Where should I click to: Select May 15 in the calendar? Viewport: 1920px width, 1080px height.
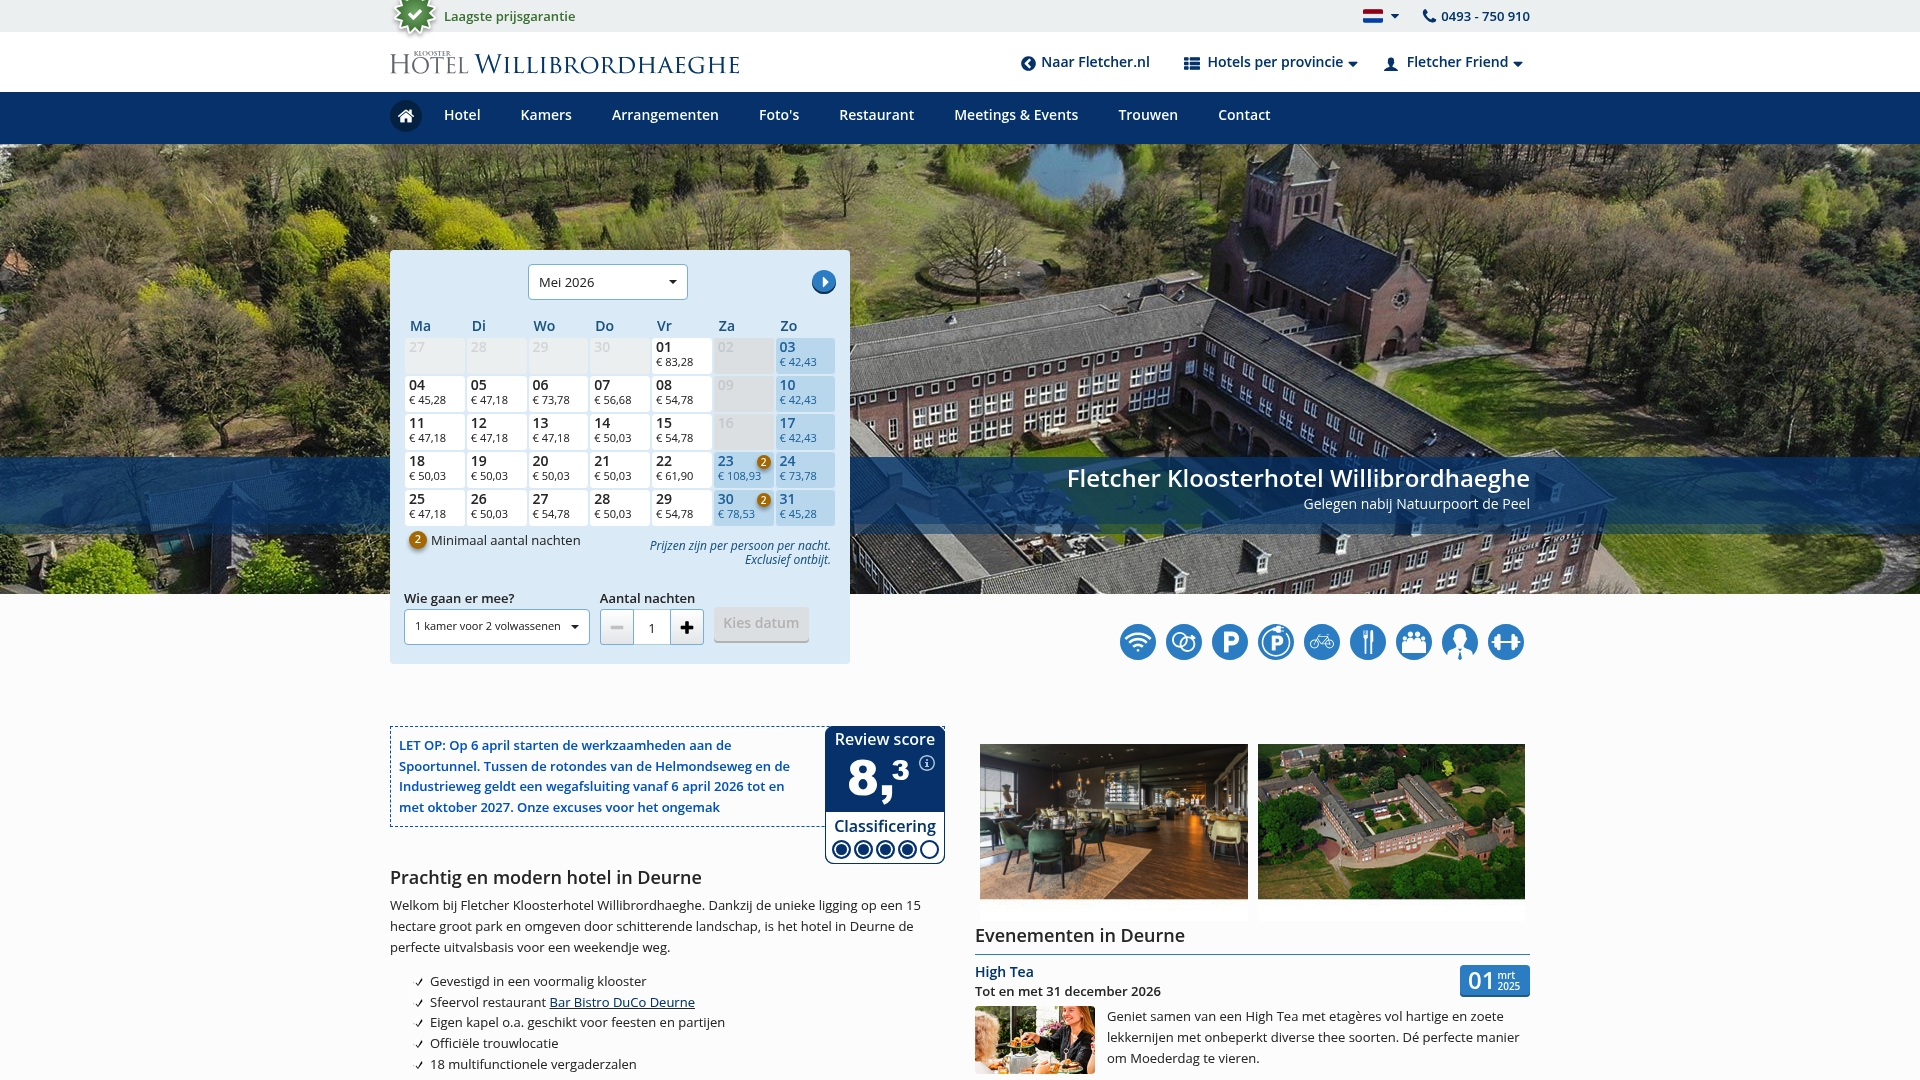[682, 430]
